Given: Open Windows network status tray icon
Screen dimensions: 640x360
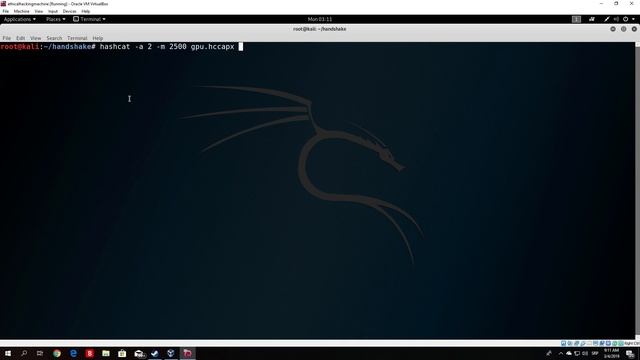Looking at the screenshot, I should tap(577, 353).
